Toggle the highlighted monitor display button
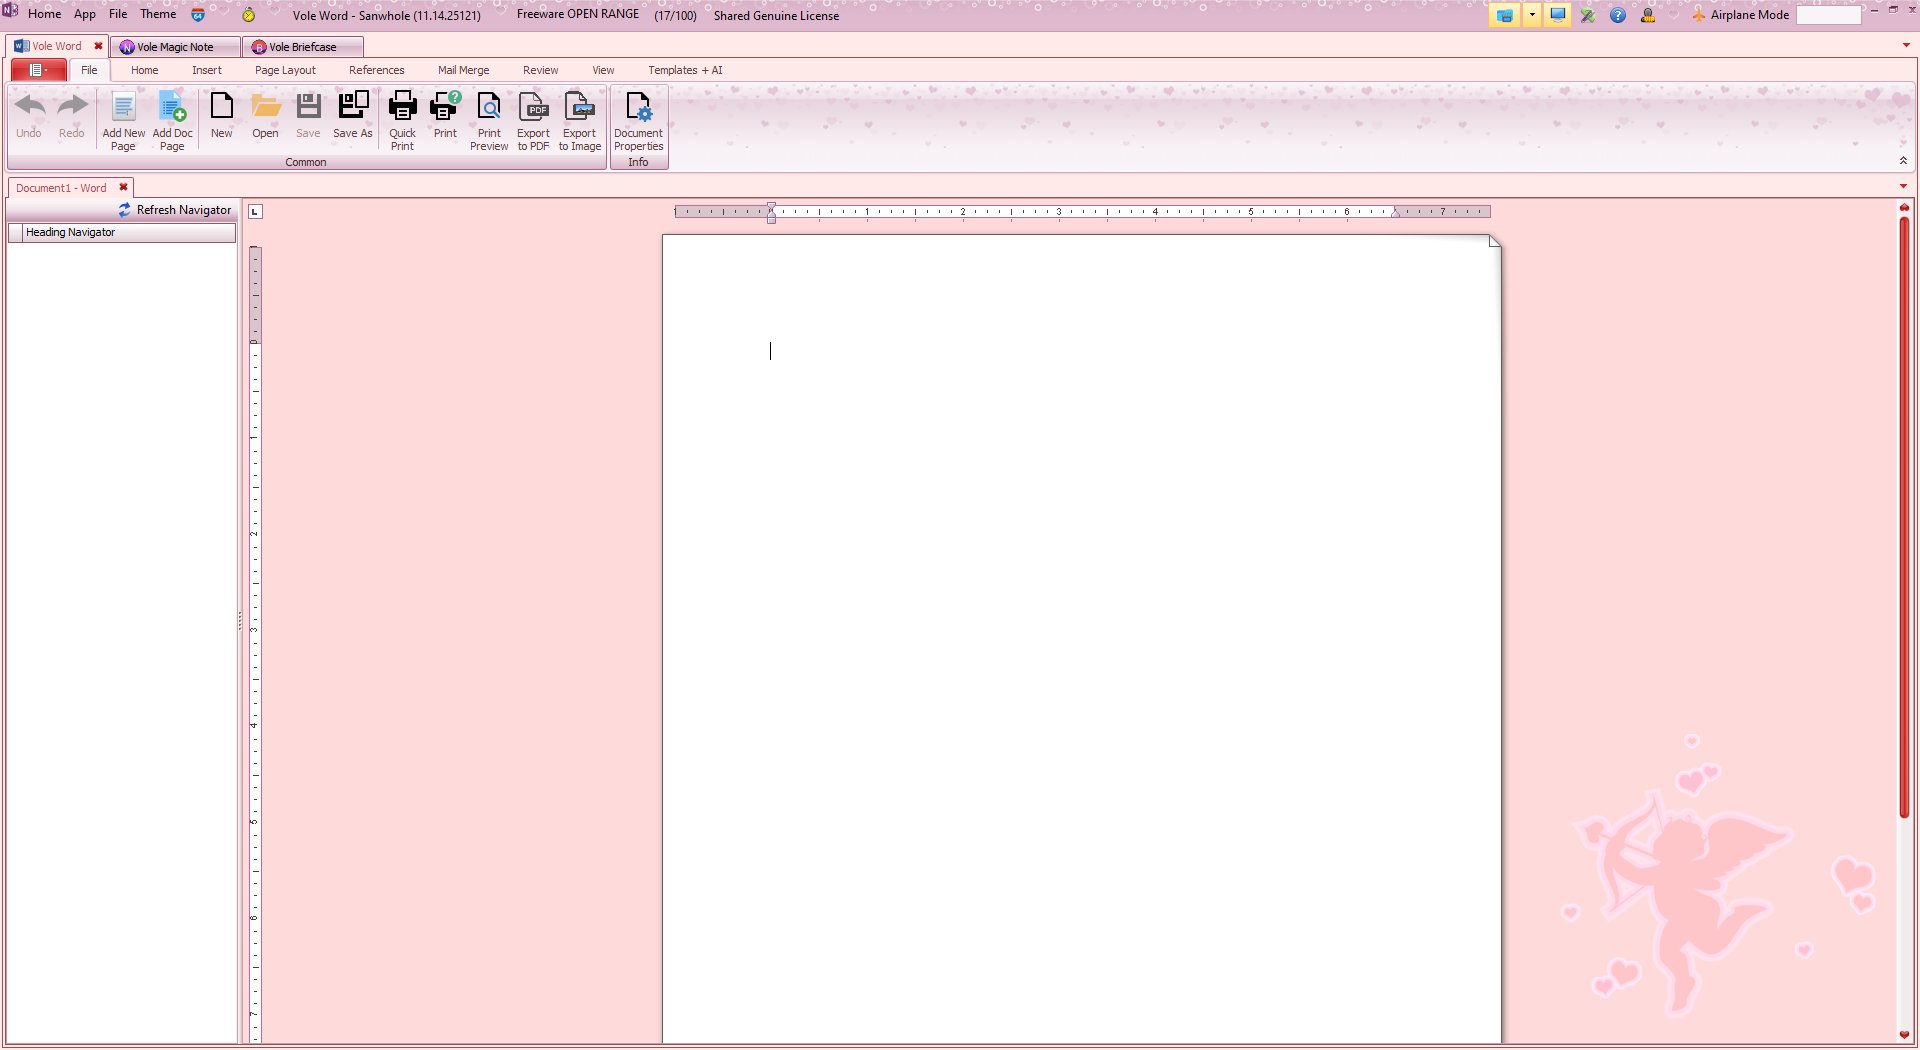The height and width of the screenshot is (1050, 1920). (1557, 15)
